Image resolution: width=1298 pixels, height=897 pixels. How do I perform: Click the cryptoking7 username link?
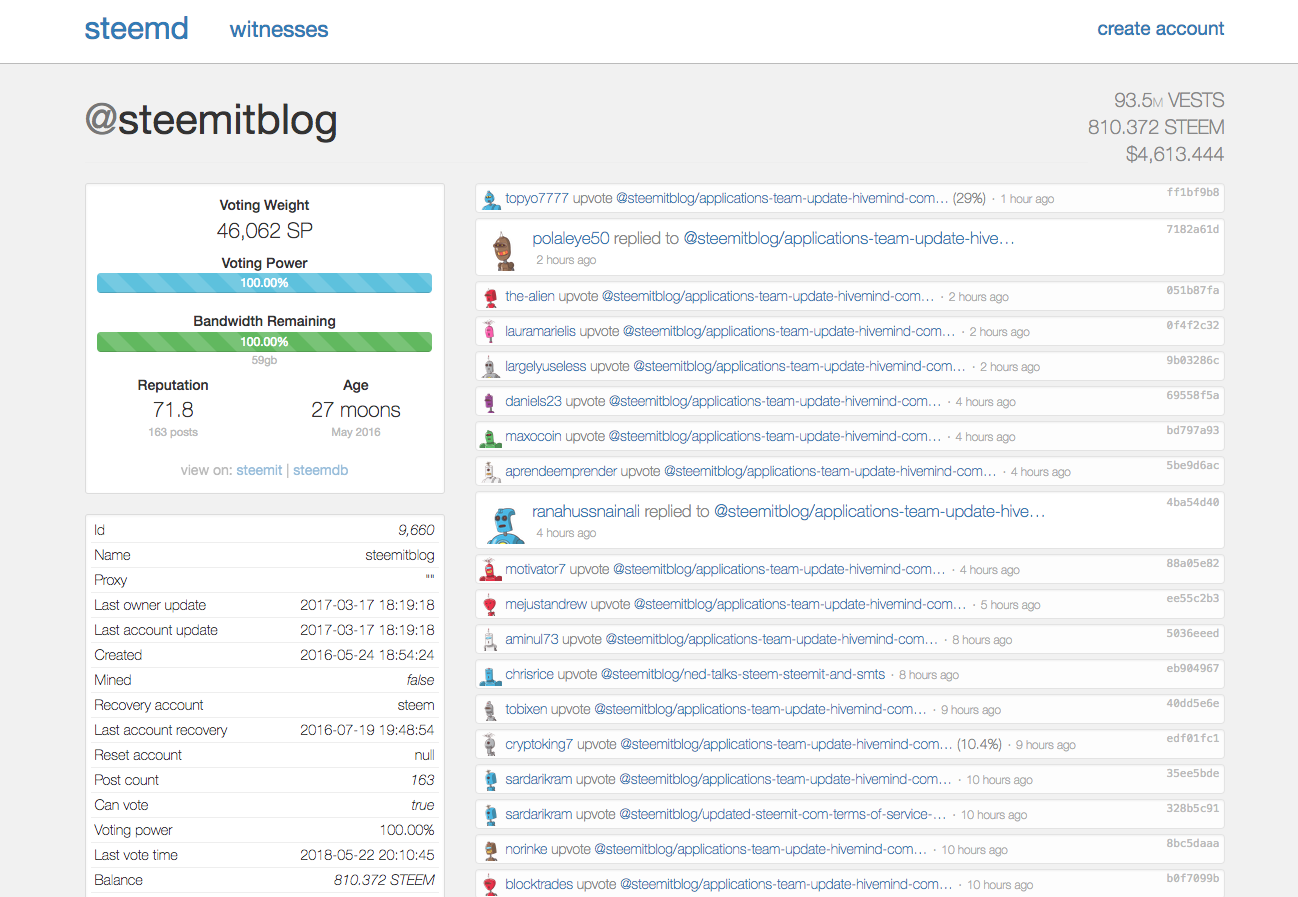click(539, 745)
